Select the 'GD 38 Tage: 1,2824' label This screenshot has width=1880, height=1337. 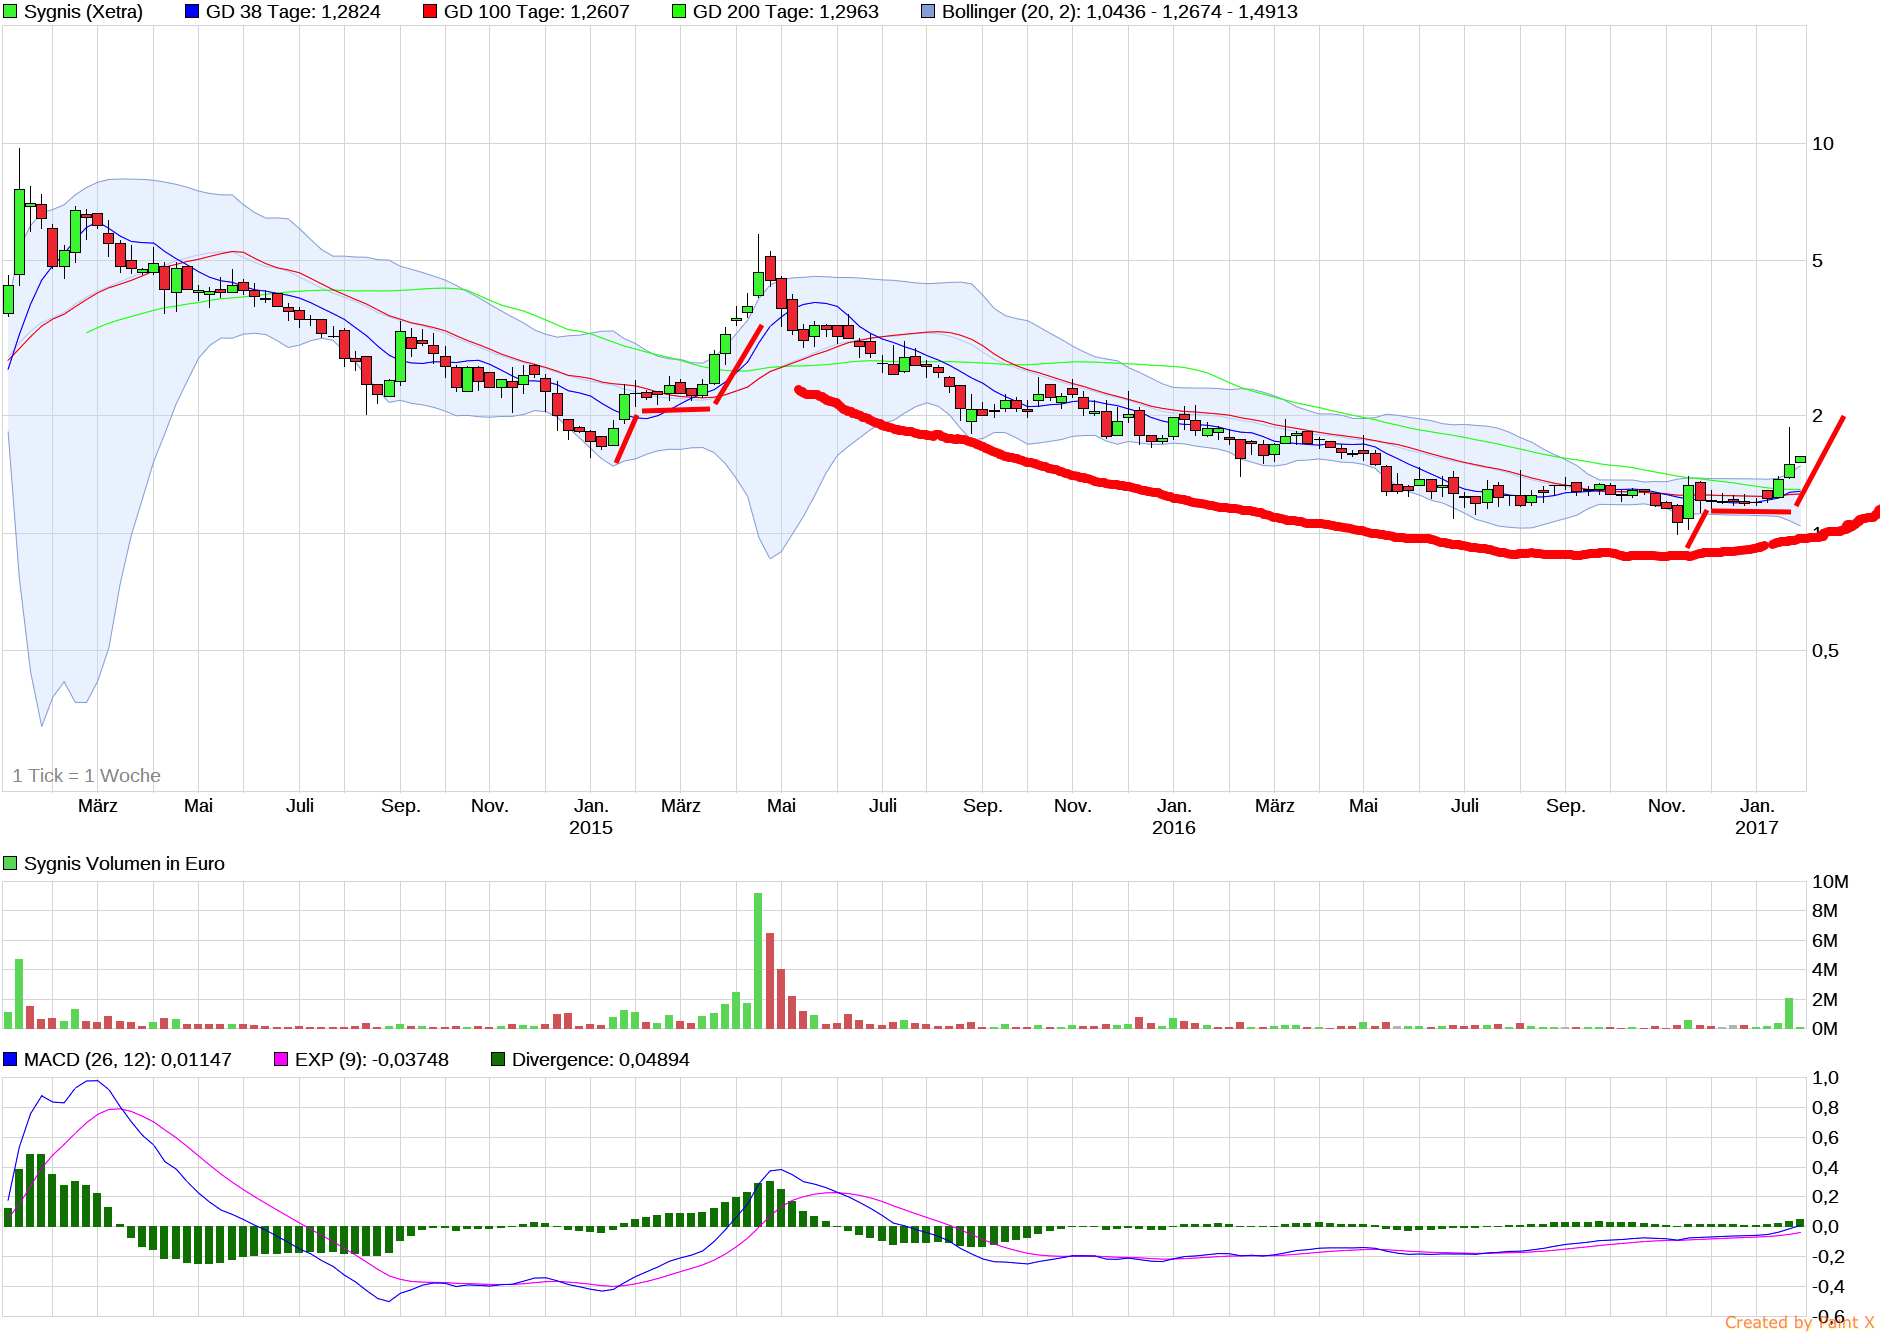pyautogui.click(x=293, y=12)
